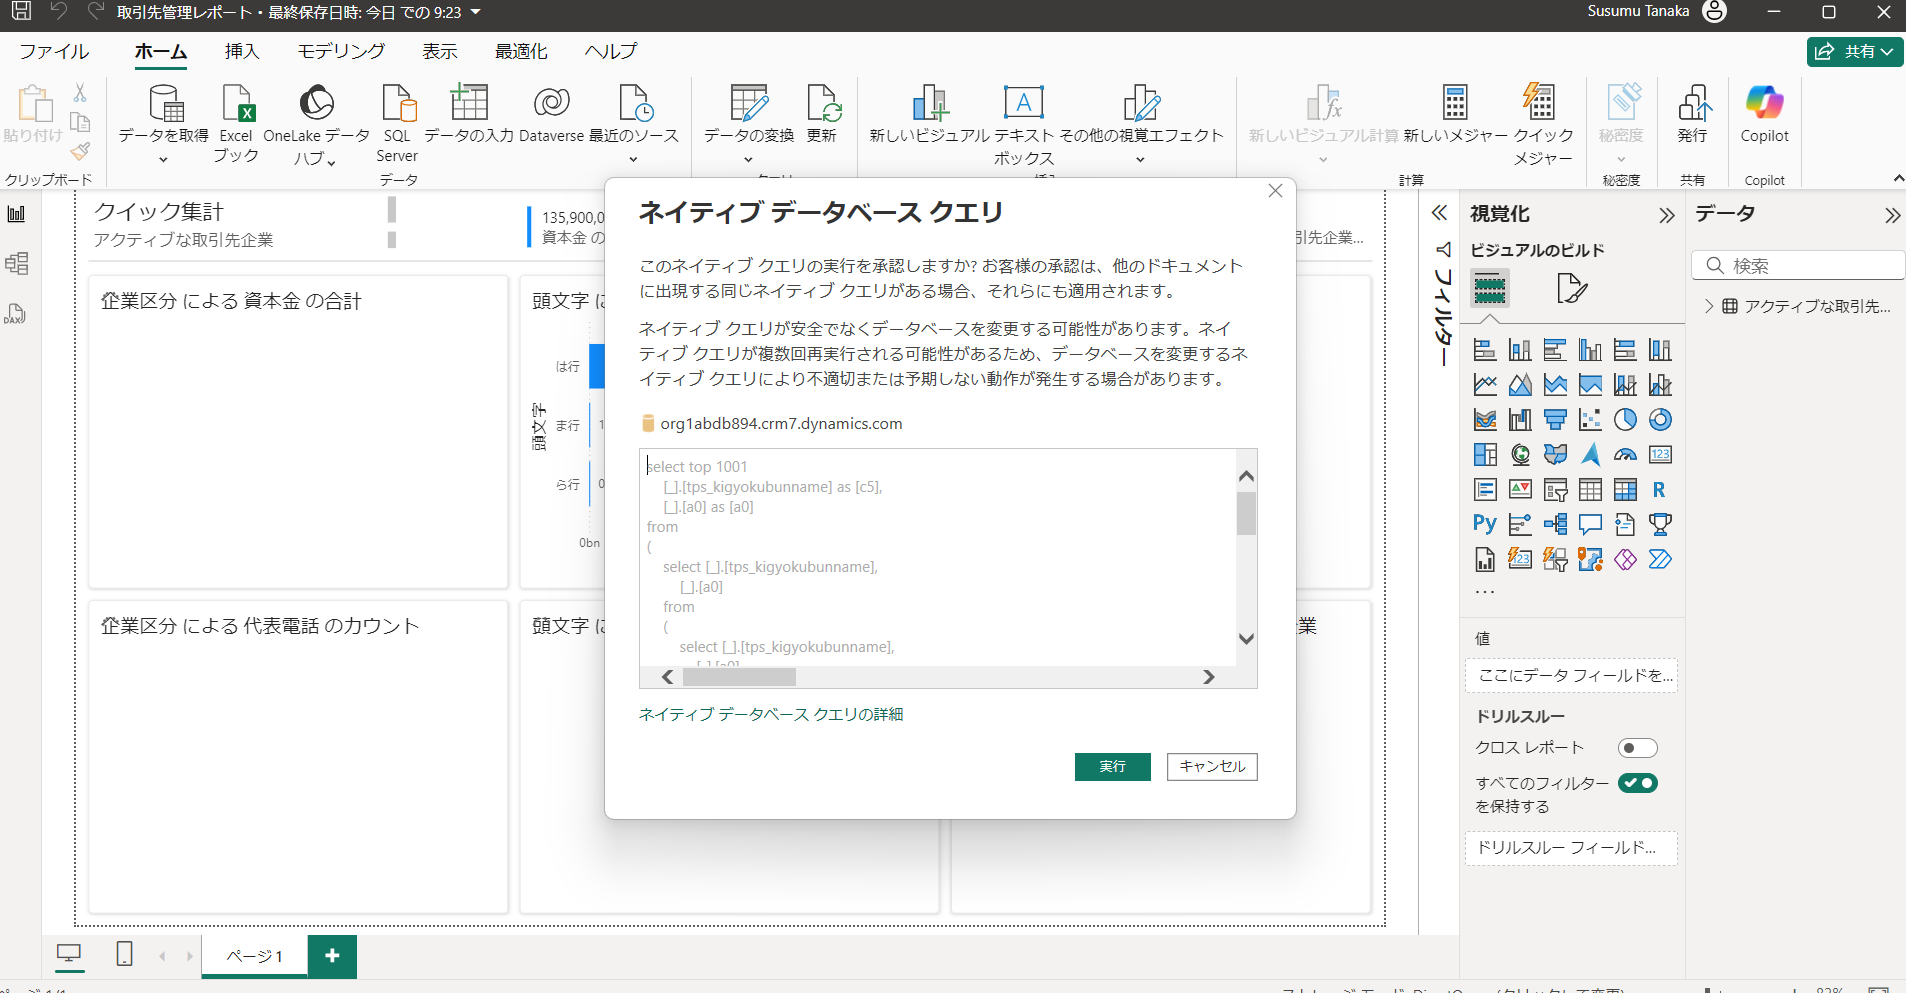Select the pie chart visual
This screenshot has height=993, width=1906.
[1625, 420]
